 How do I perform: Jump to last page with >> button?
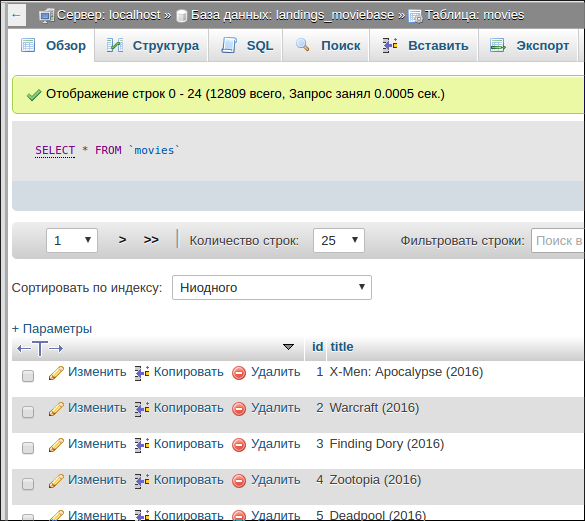click(151, 240)
